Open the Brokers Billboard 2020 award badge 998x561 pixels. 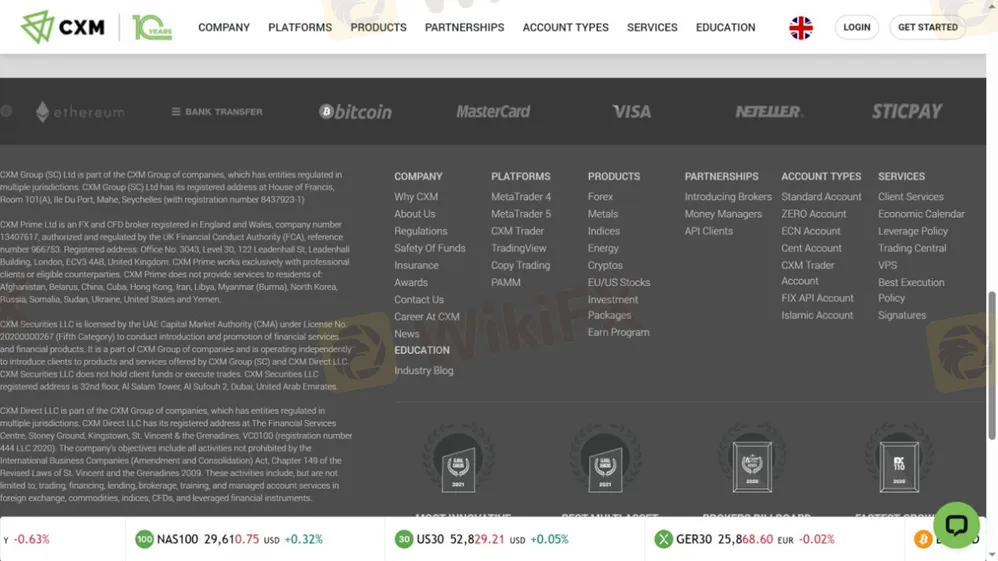coord(752,460)
